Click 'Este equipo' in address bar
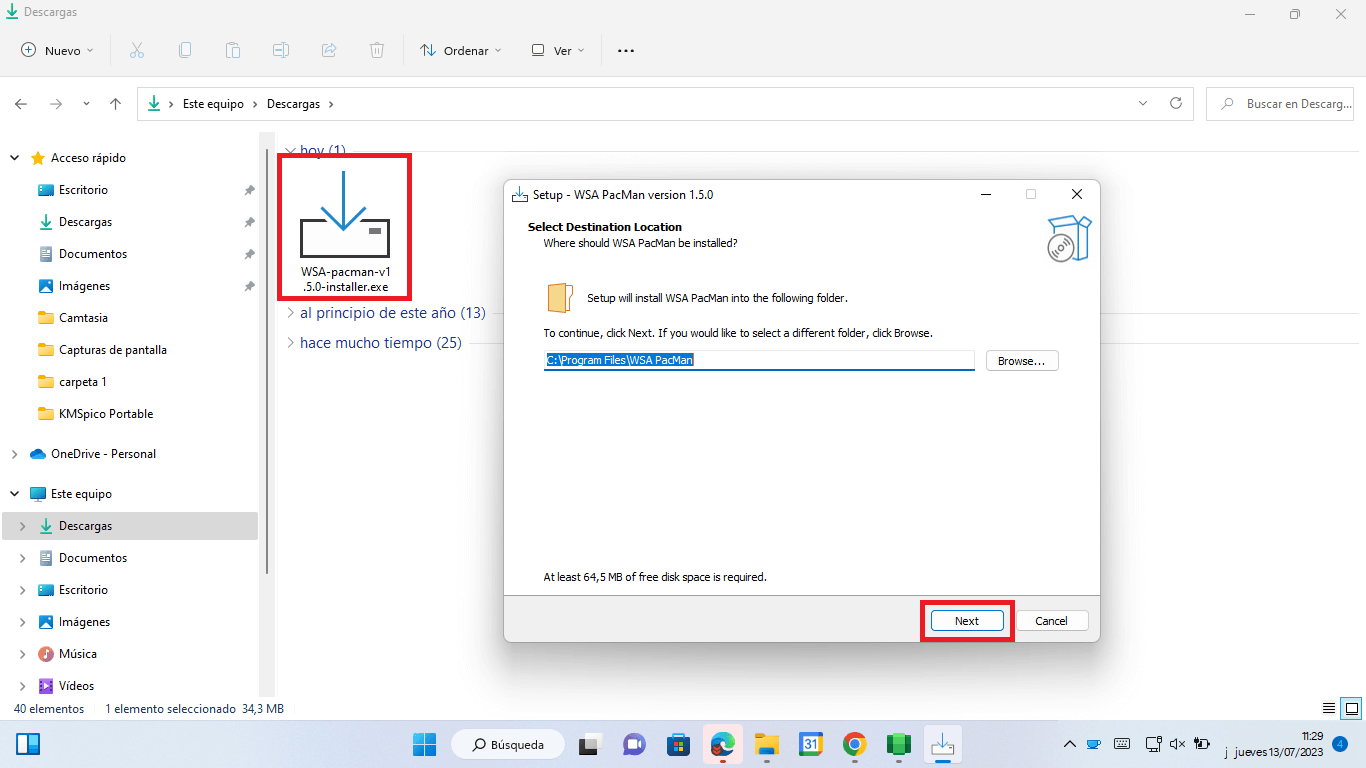 [213, 104]
